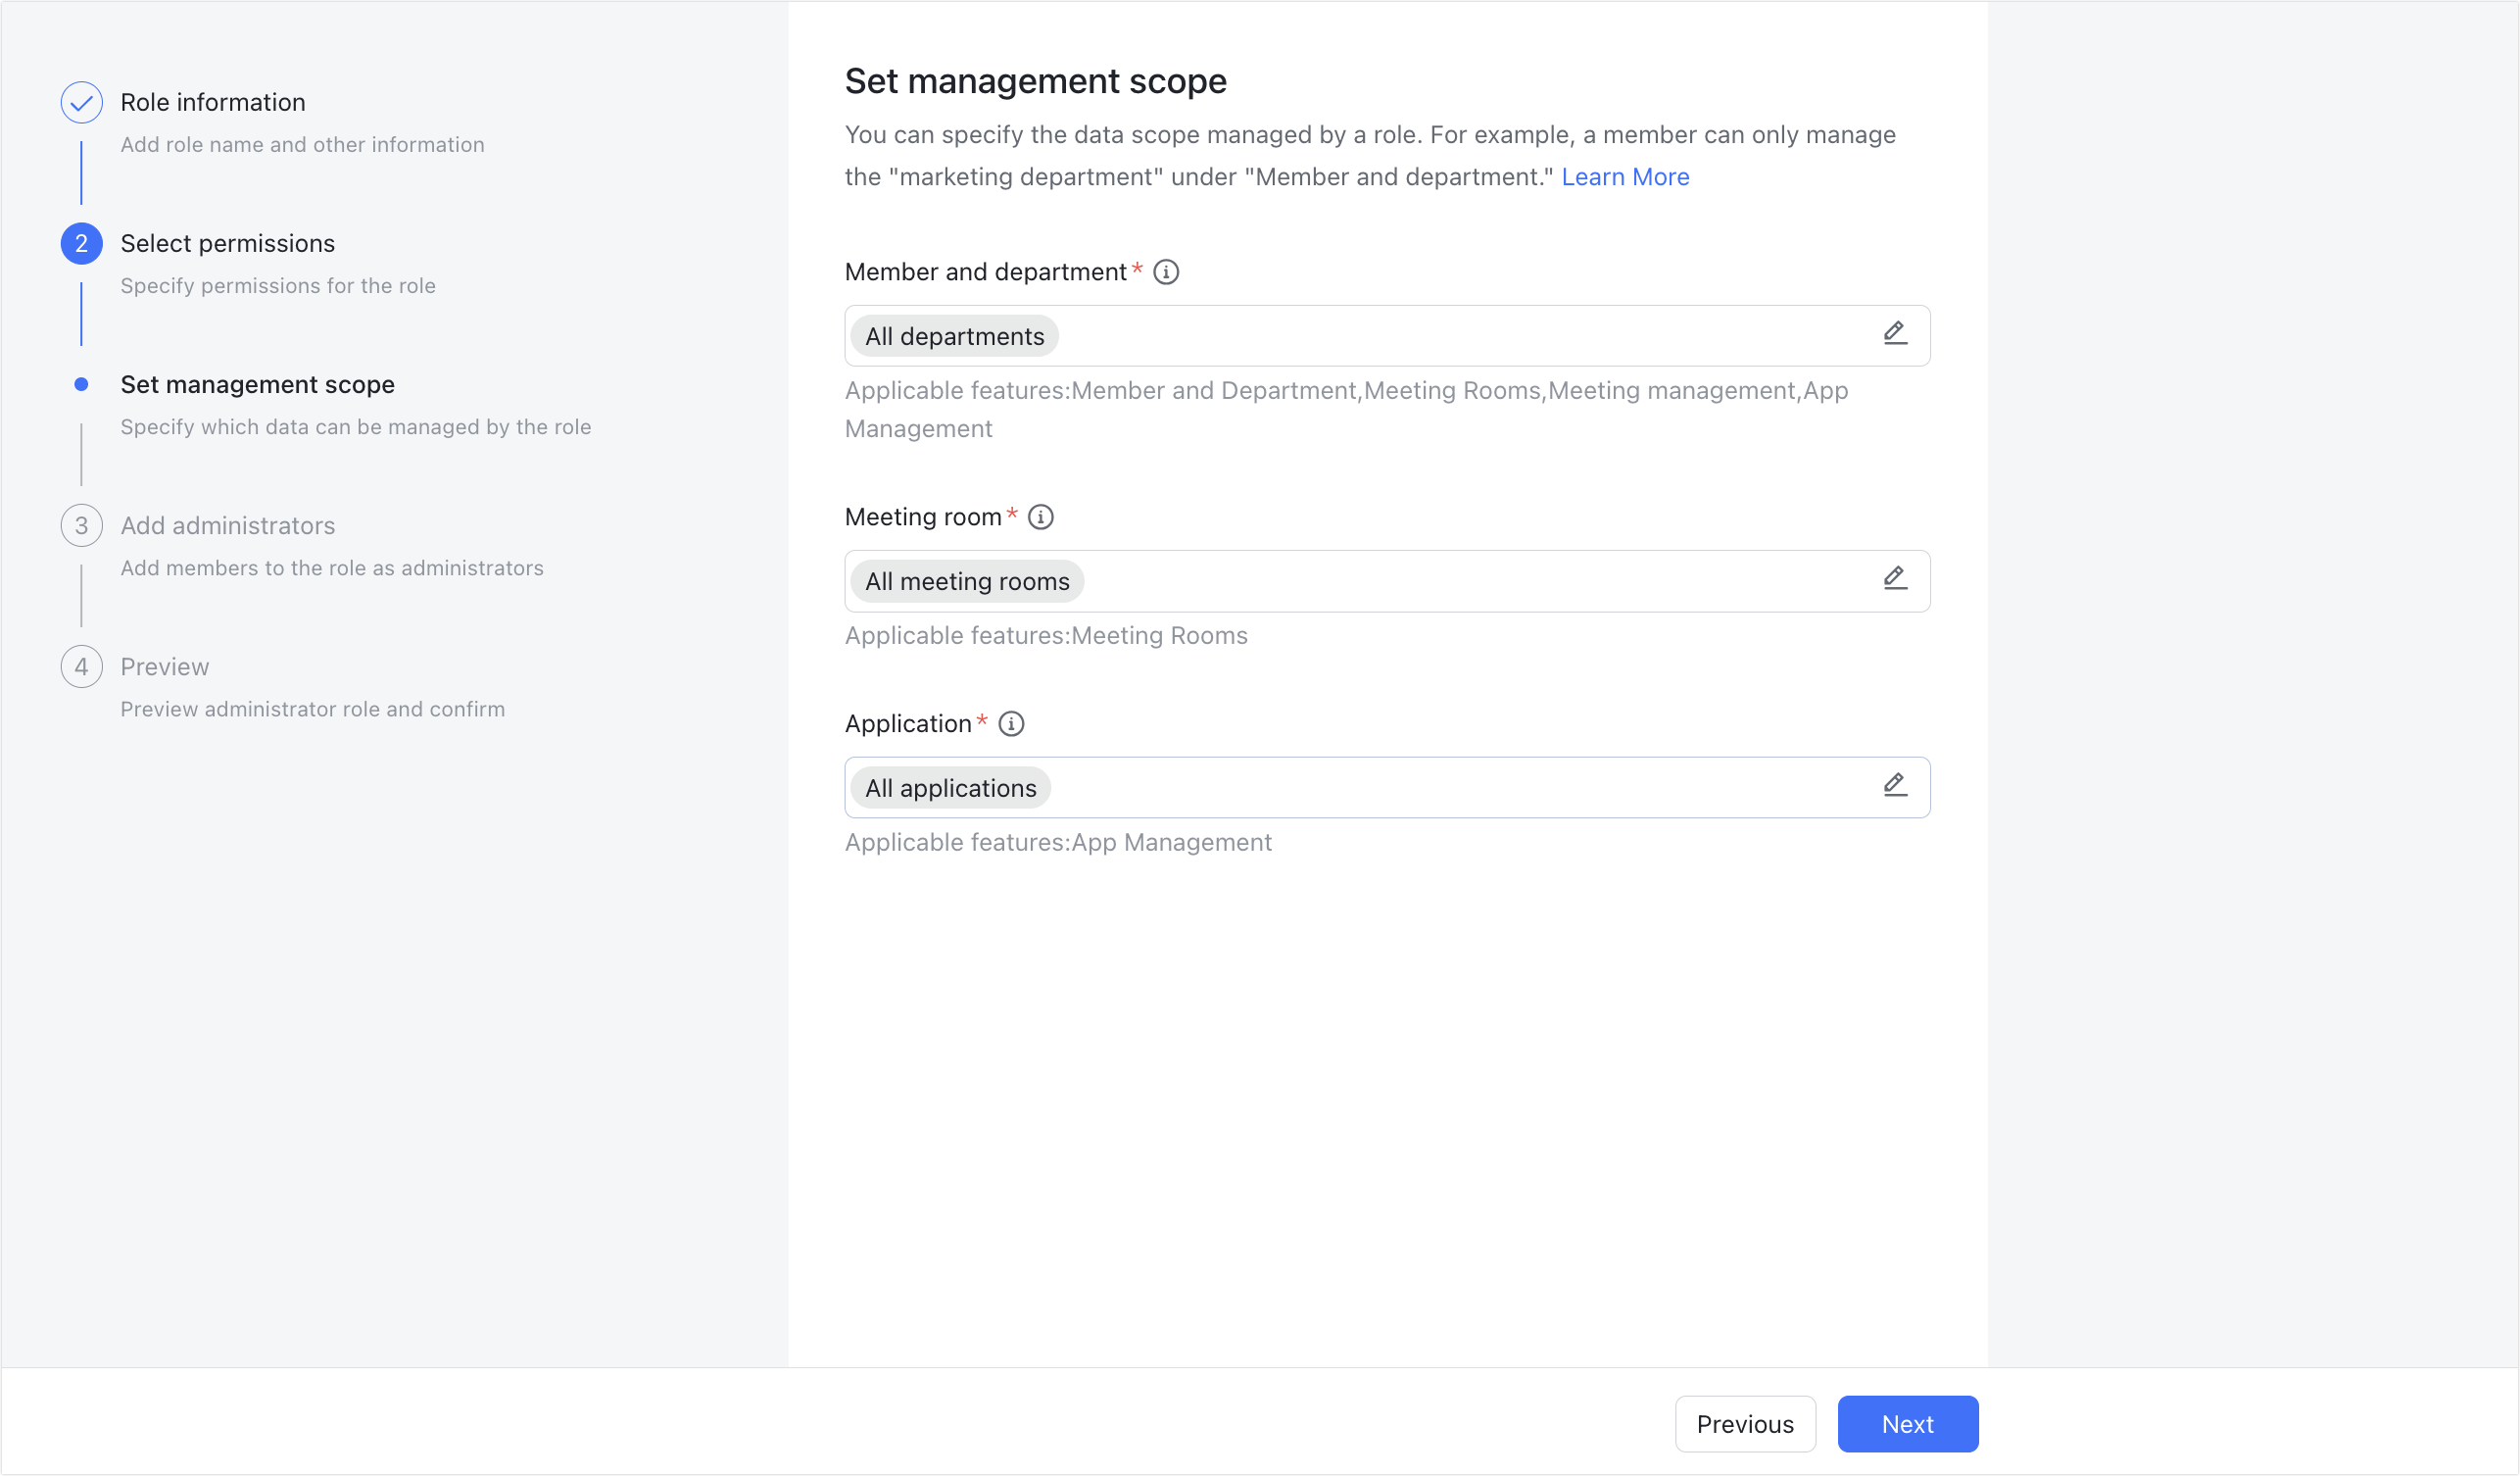The width and height of the screenshot is (2520, 1476).
Task: Click the step 3 circle for Add administrators
Action: point(82,525)
